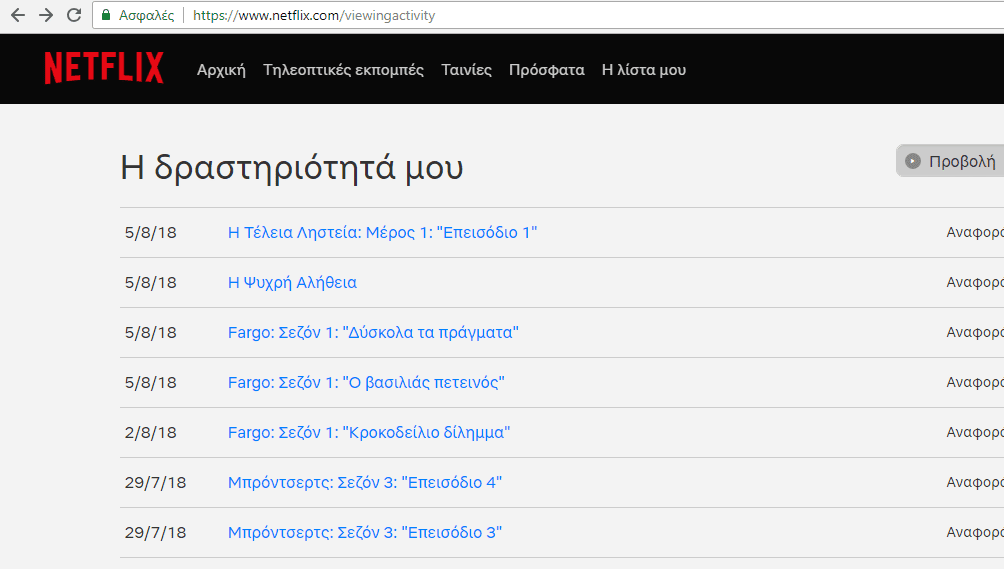The width and height of the screenshot is (1004, 569).
Task: Click date 29/7/18 beside "Επεισόδιο 3"
Action: [156, 532]
